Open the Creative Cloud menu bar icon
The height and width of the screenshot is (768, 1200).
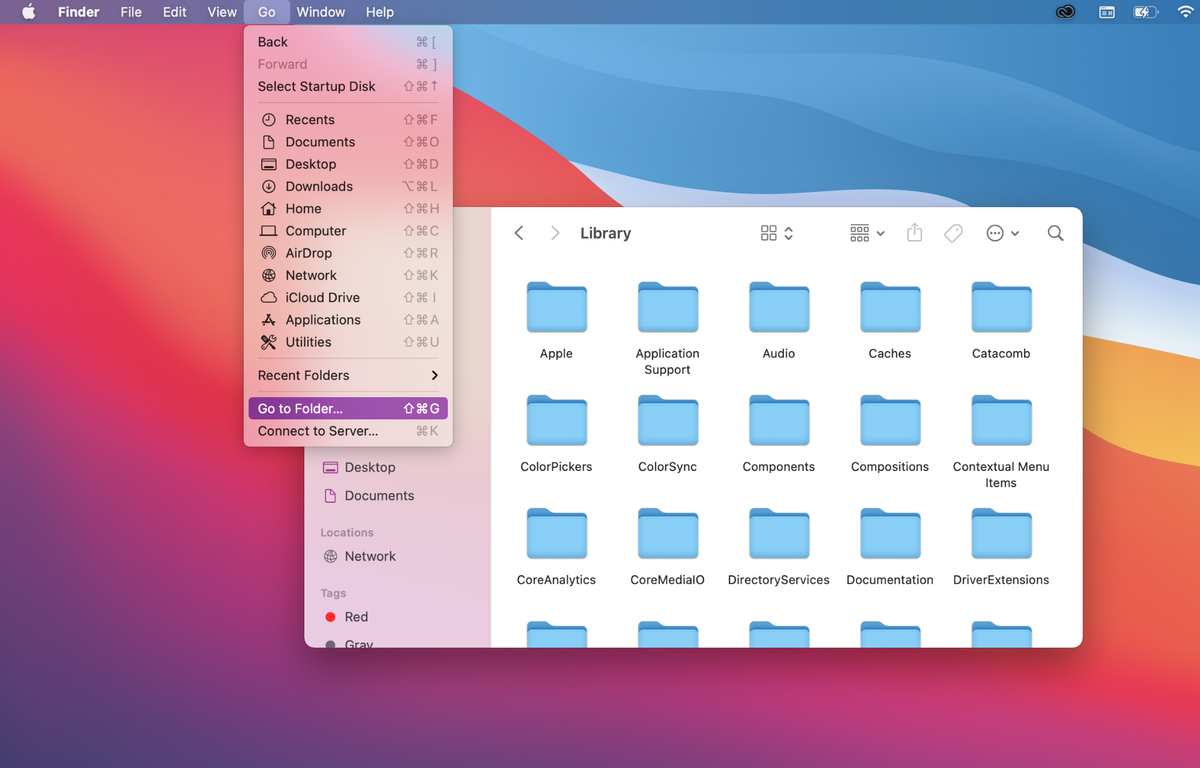(x=1065, y=12)
